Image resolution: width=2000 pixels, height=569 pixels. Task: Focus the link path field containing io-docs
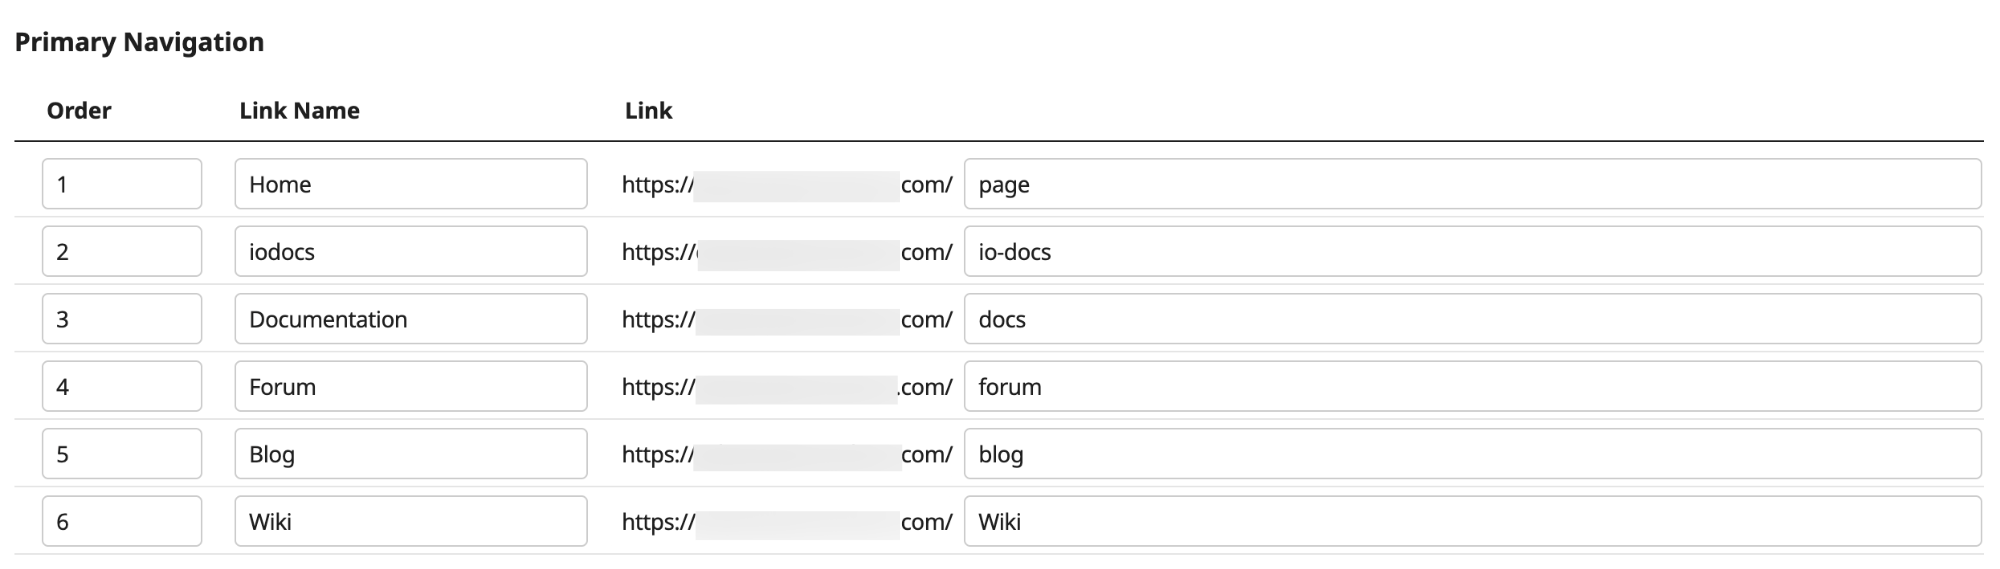click(x=1472, y=251)
